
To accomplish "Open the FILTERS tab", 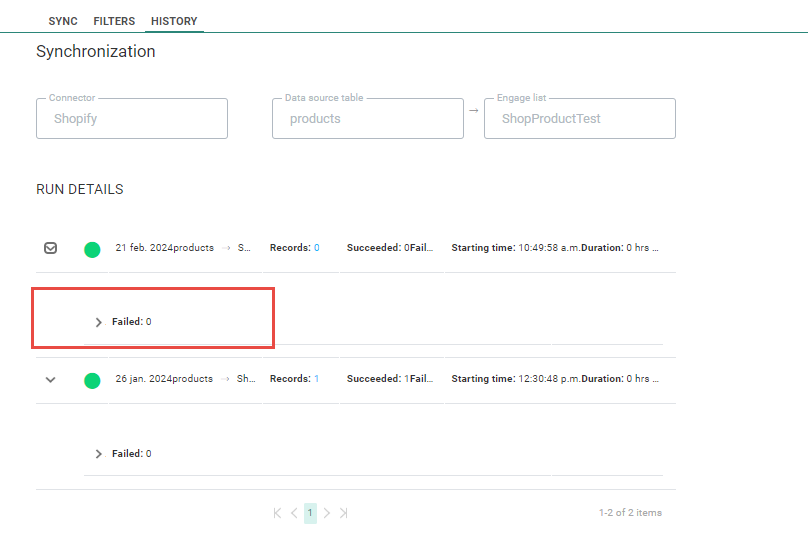I will pyautogui.click(x=114, y=21).
